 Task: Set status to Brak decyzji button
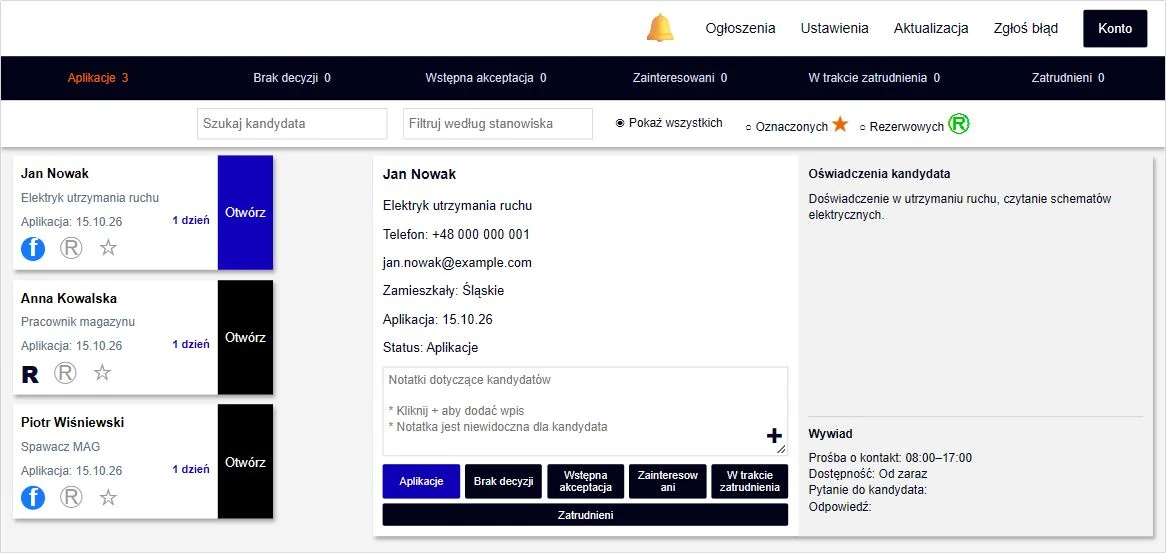point(503,481)
